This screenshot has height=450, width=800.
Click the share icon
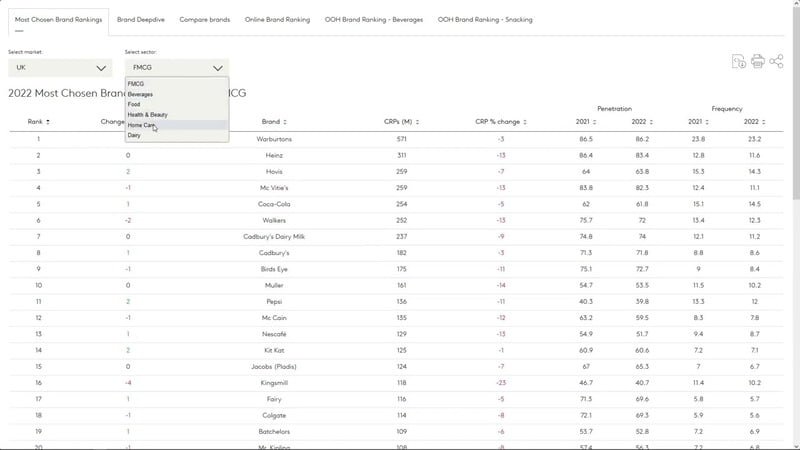pyautogui.click(x=777, y=62)
